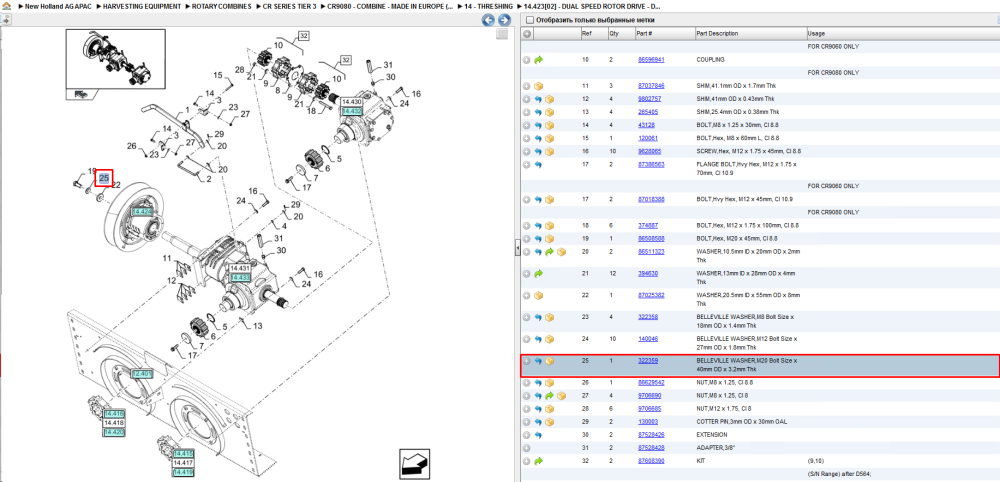Click the box icon in BELLEVILLE WASHER M12 row
The height and width of the screenshot is (482, 1000).
point(549,339)
